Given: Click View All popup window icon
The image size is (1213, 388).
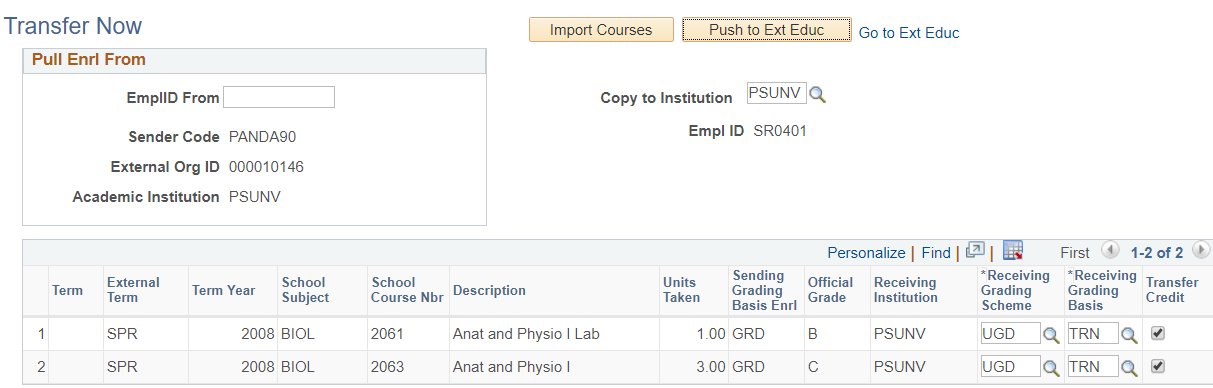Looking at the screenshot, I should [x=976, y=251].
